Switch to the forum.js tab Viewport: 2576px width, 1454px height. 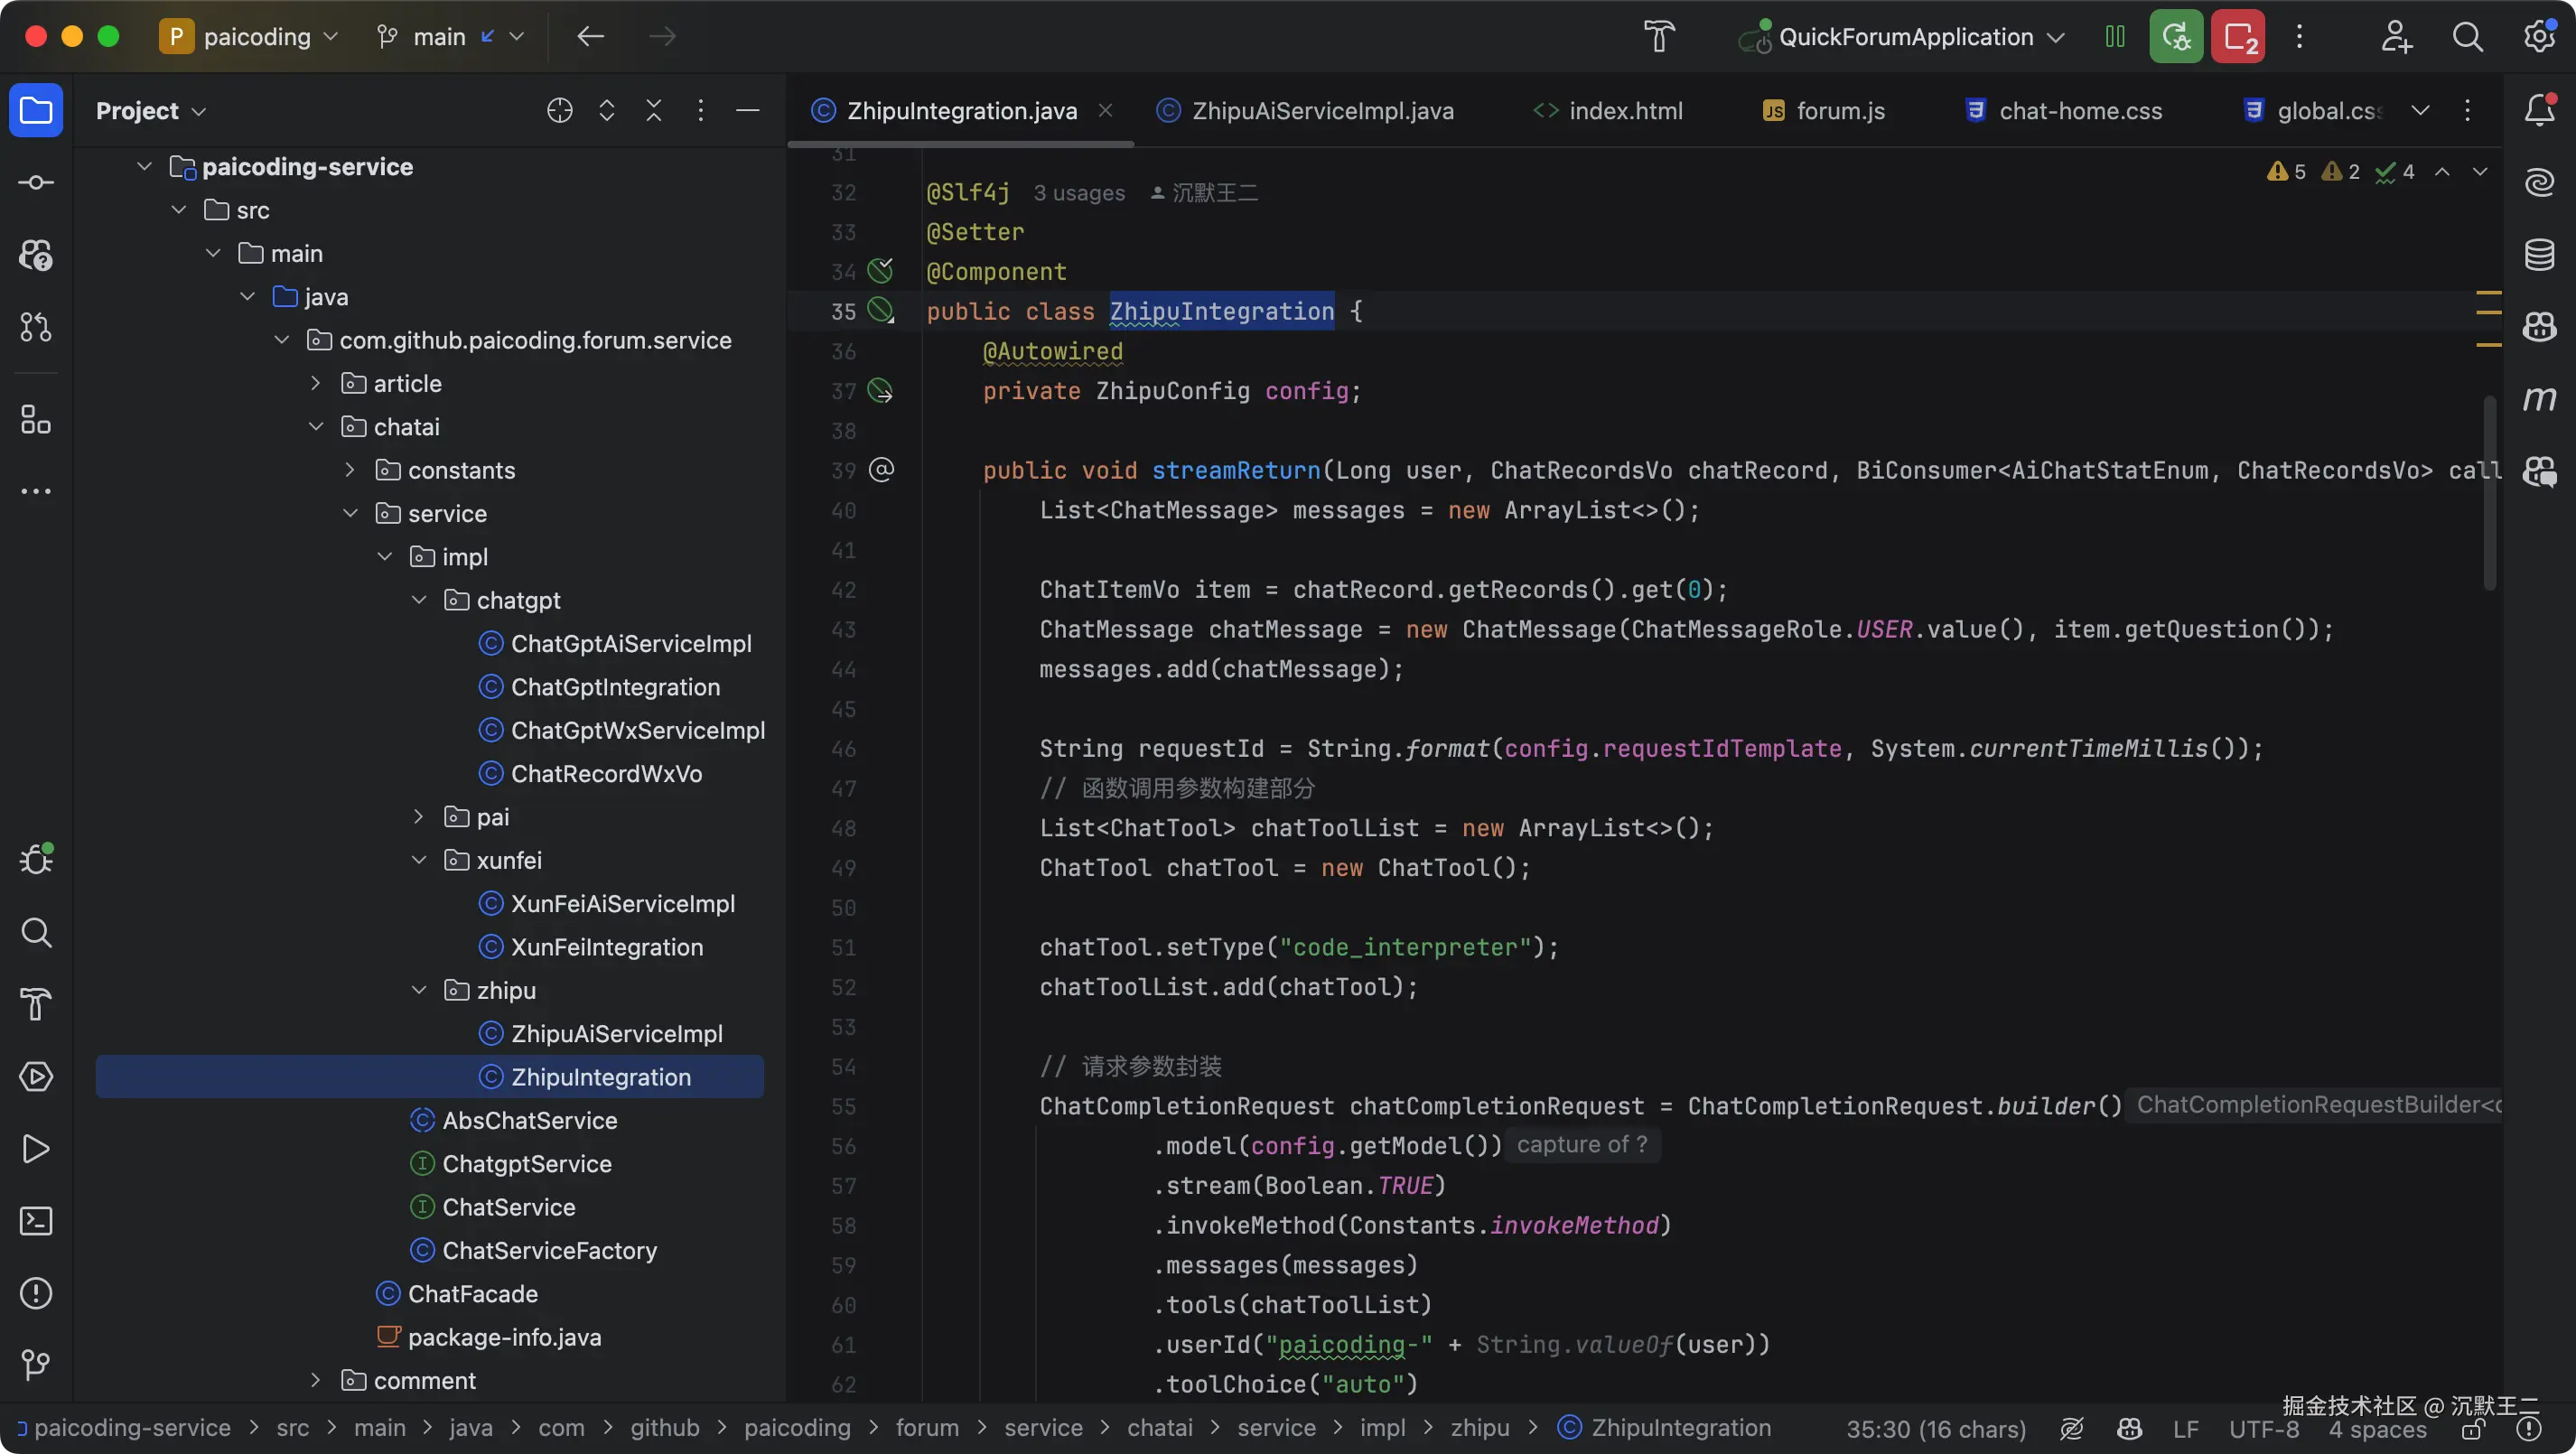click(1840, 111)
